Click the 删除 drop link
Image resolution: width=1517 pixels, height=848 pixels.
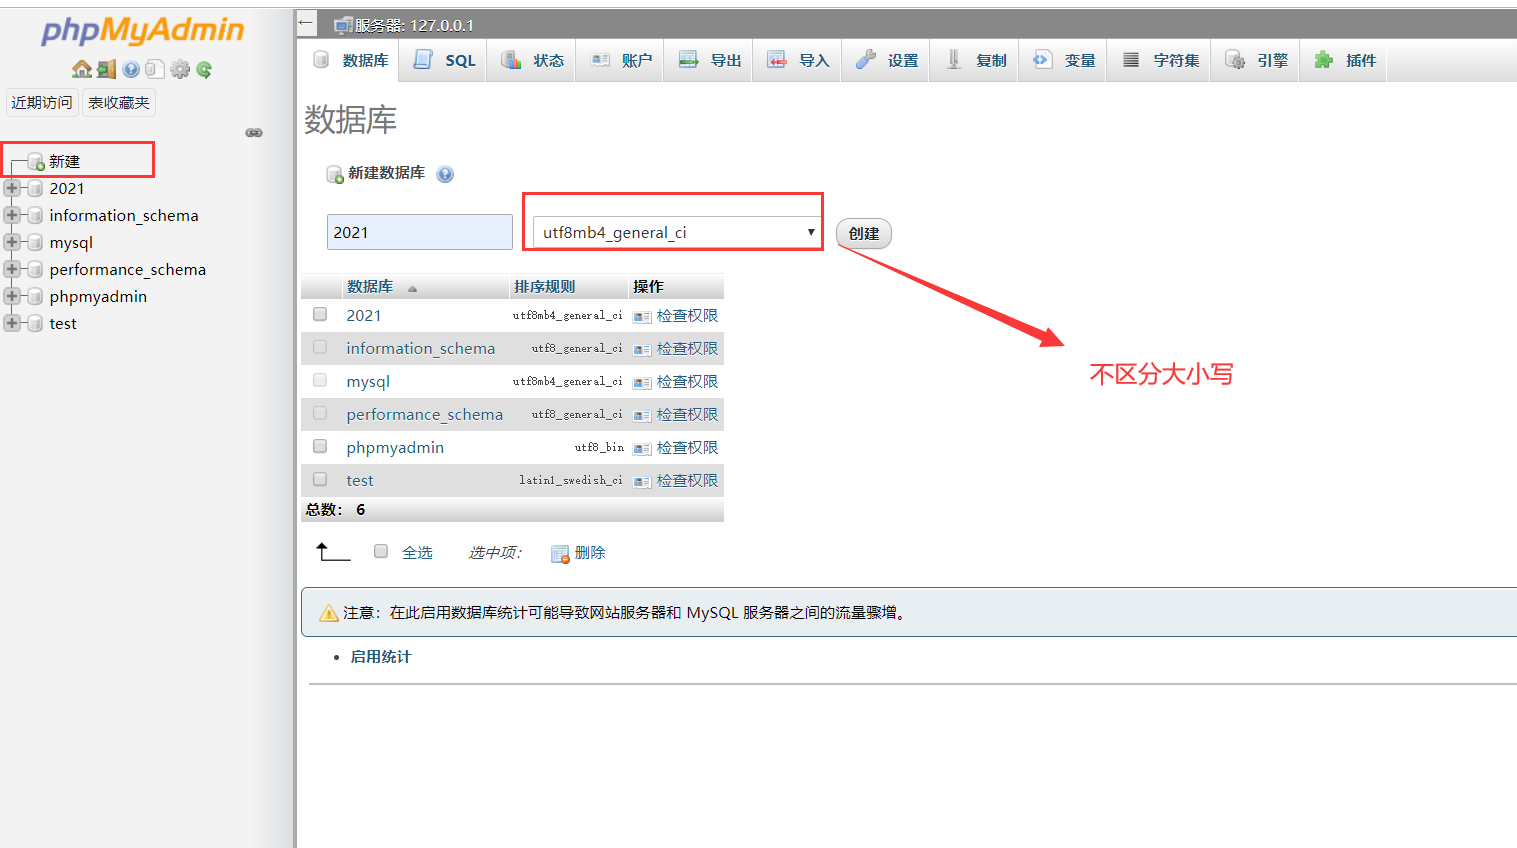pos(590,553)
